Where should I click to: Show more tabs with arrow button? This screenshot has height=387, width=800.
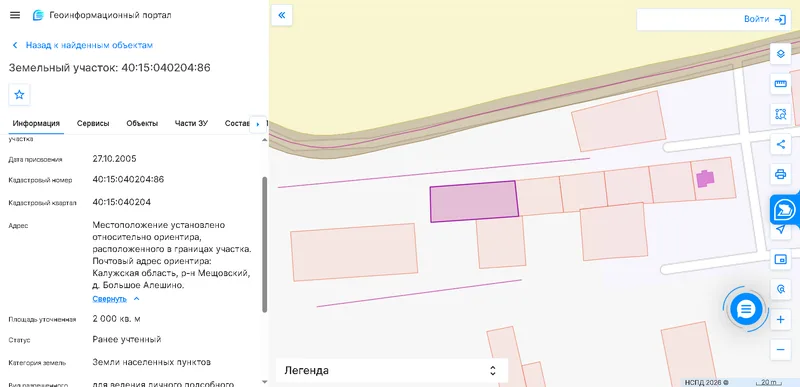258,124
